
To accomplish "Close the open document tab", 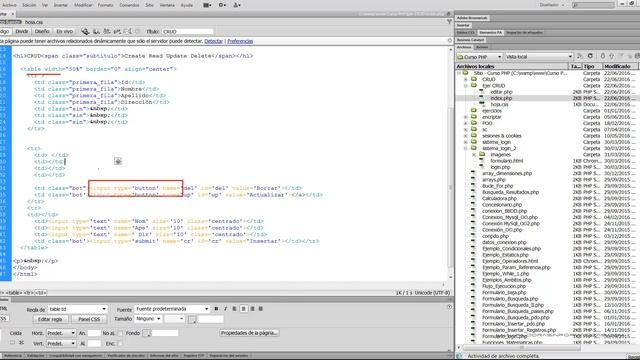I will (x=12, y=14).
